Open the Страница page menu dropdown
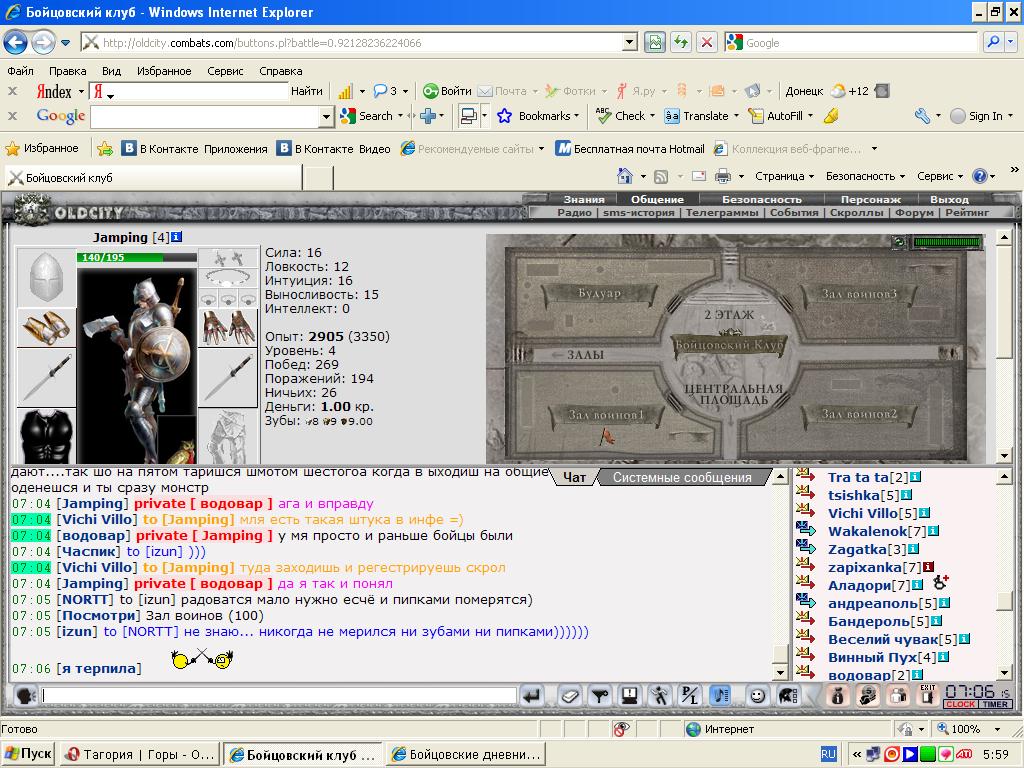The width and height of the screenshot is (1024, 768). click(784, 176)
